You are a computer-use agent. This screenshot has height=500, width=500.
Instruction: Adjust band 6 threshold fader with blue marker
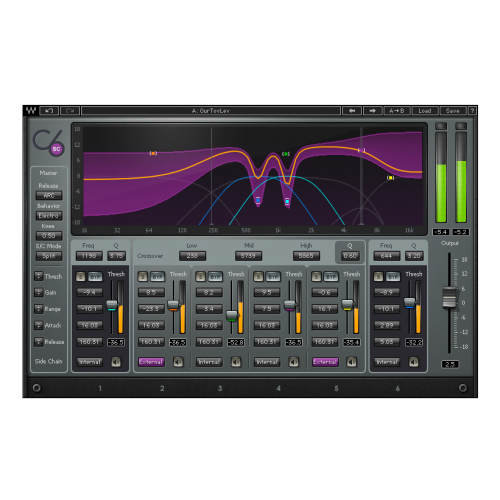[x=409, y=303]
